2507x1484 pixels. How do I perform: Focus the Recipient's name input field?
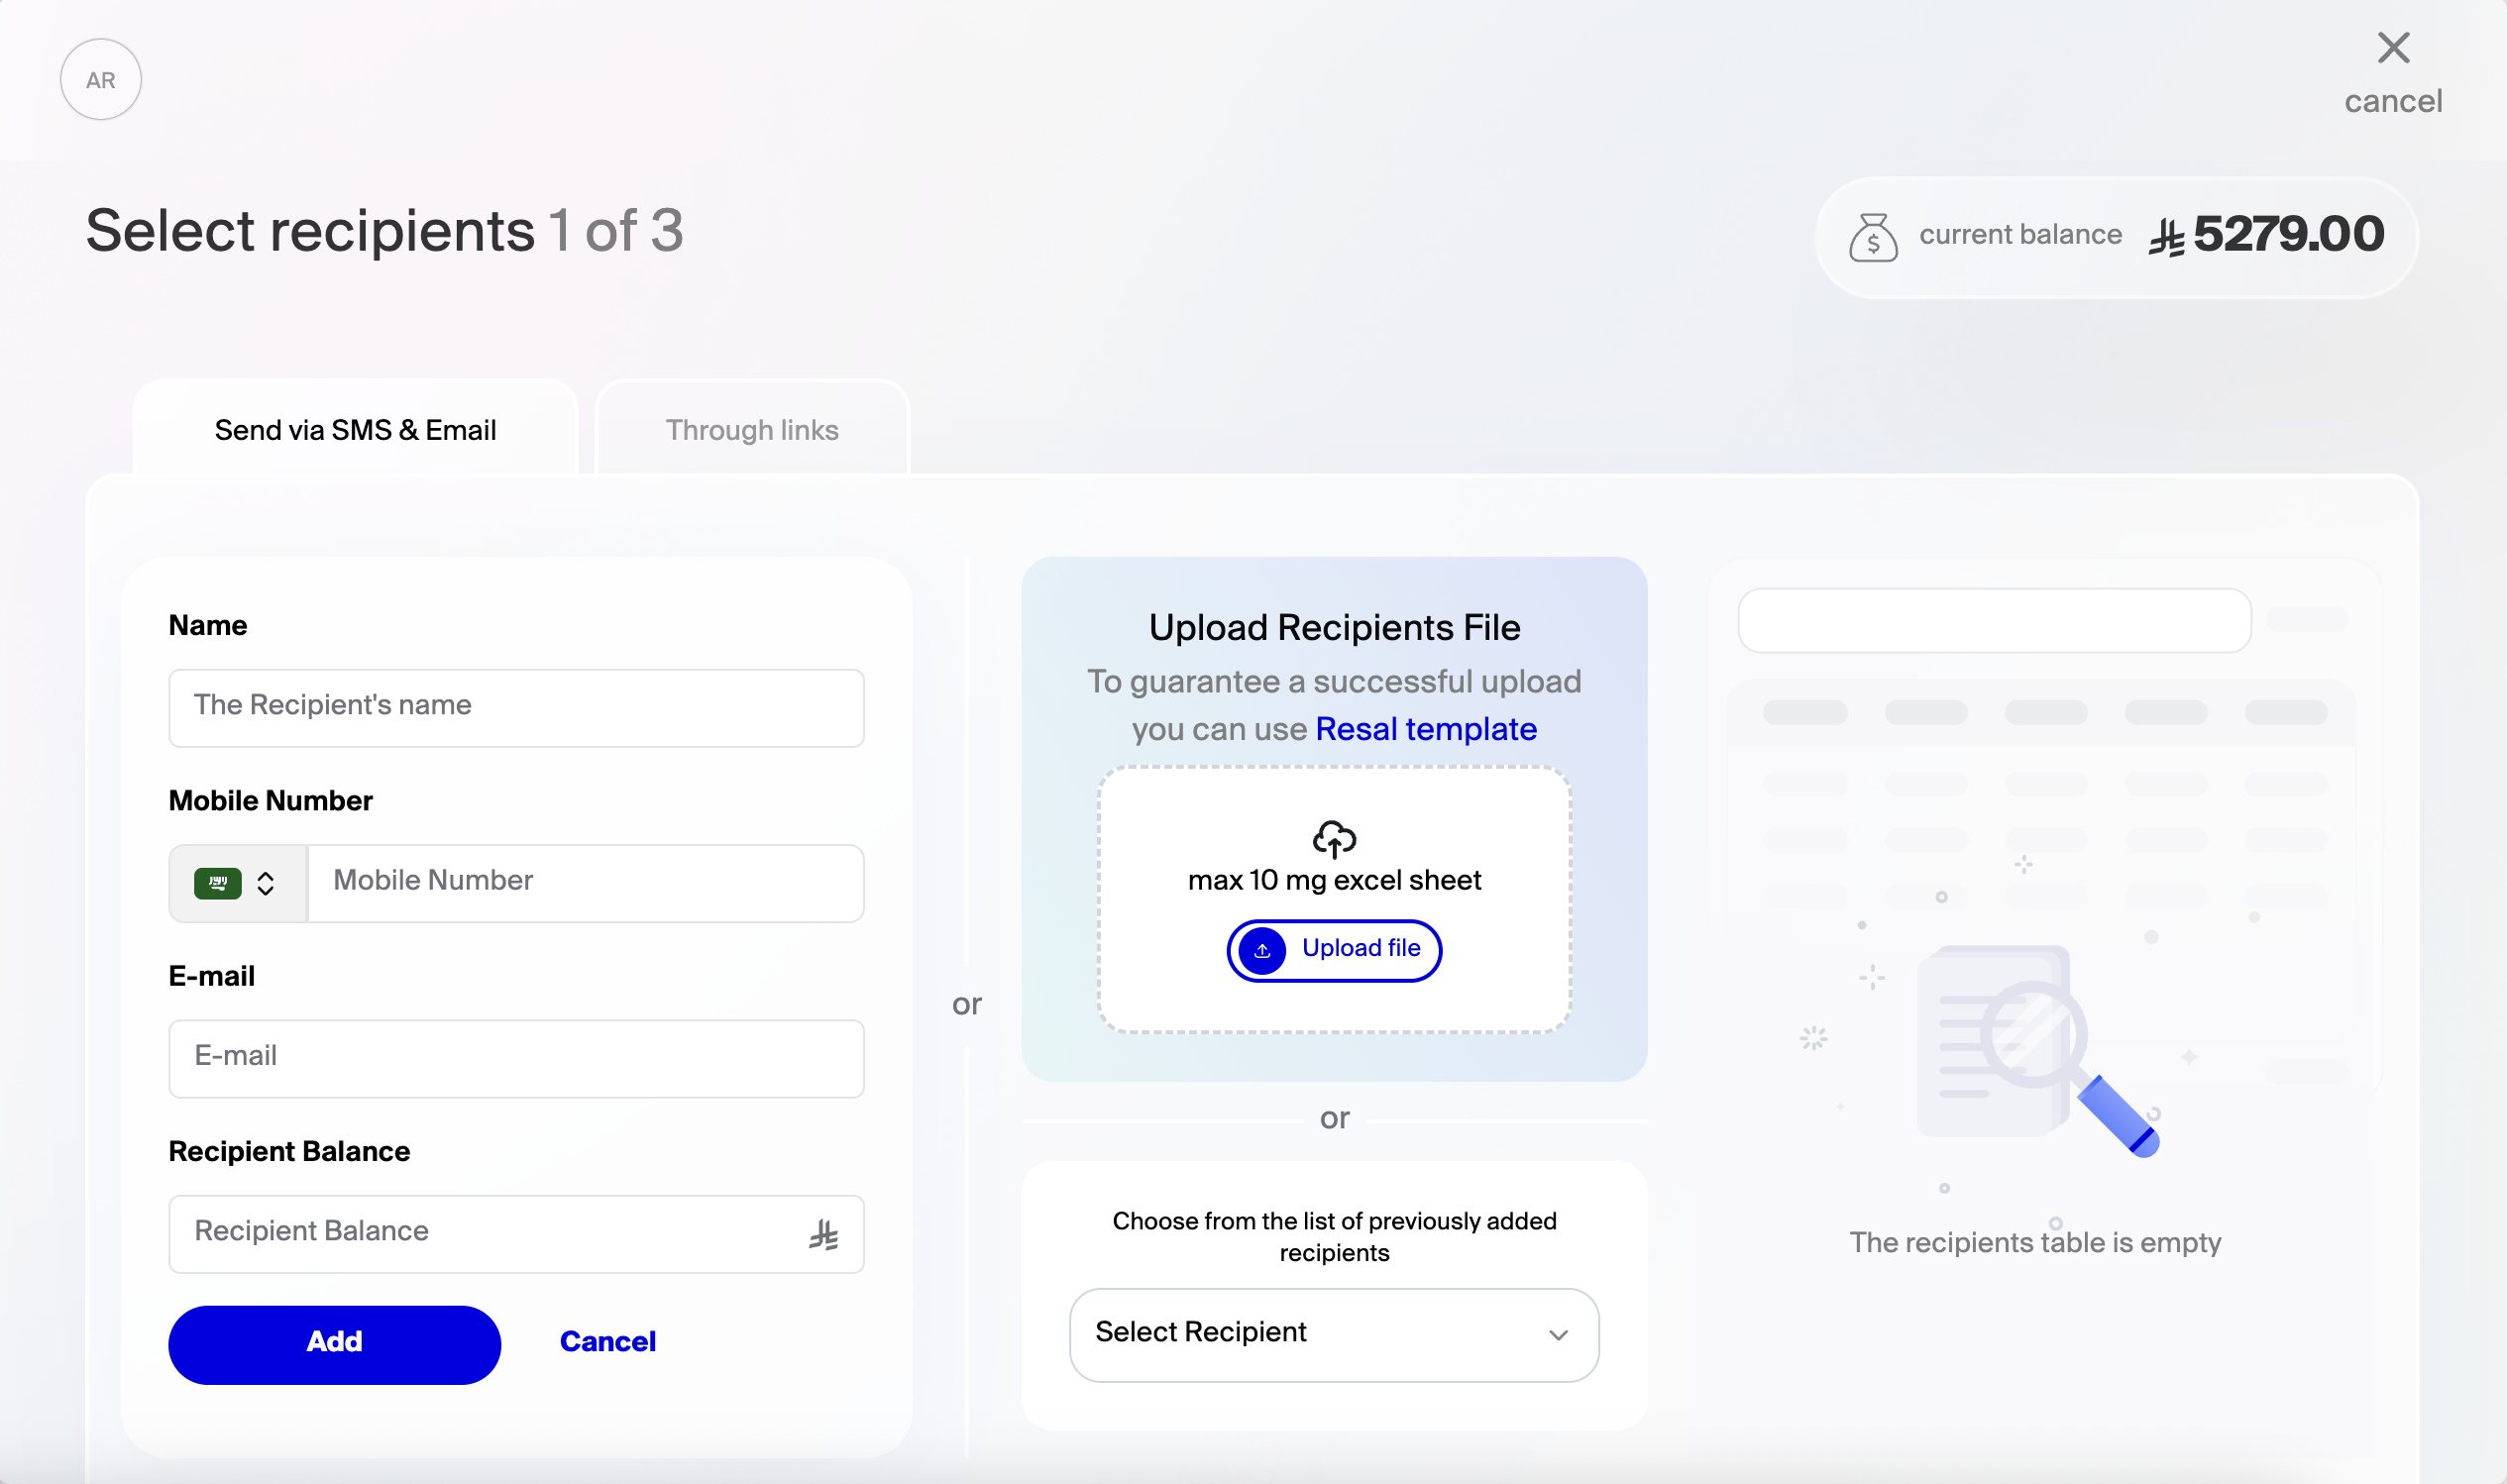(x=516, y=707)
